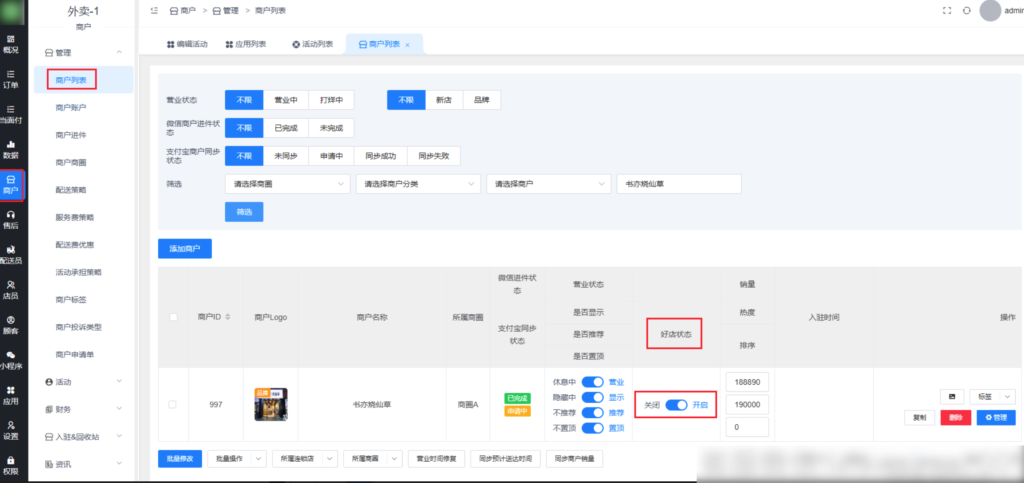Toggle the 休息中/营业 business status switch
Screen dimensions: 1024x483
pos(592,382)
